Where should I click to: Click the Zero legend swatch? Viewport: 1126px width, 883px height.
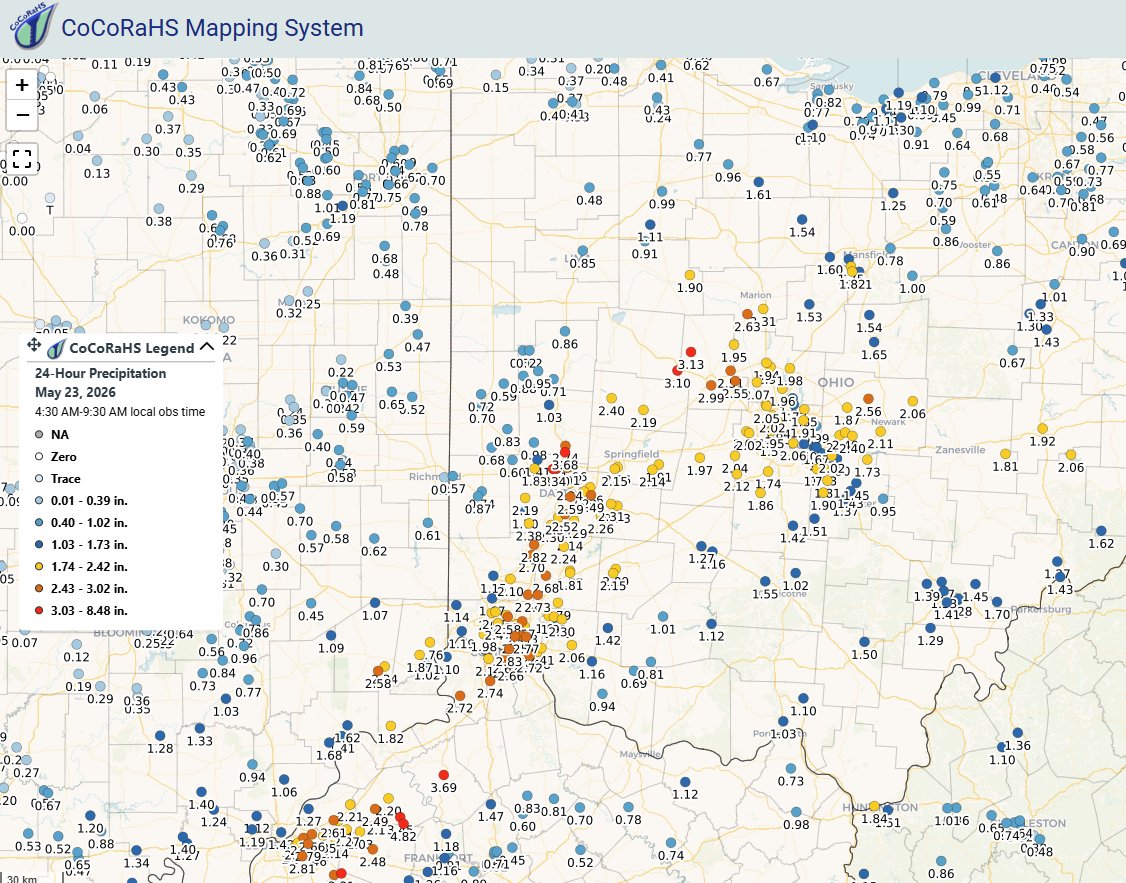[x=39, y=457]
